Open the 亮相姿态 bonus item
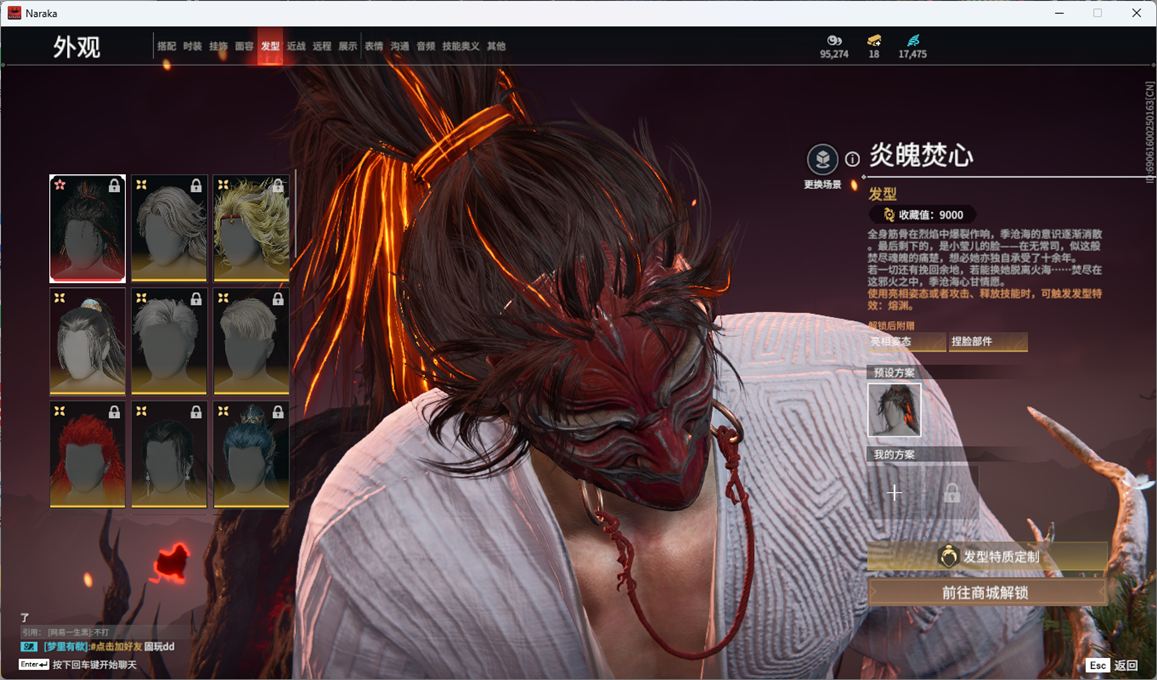 [907, 341]
